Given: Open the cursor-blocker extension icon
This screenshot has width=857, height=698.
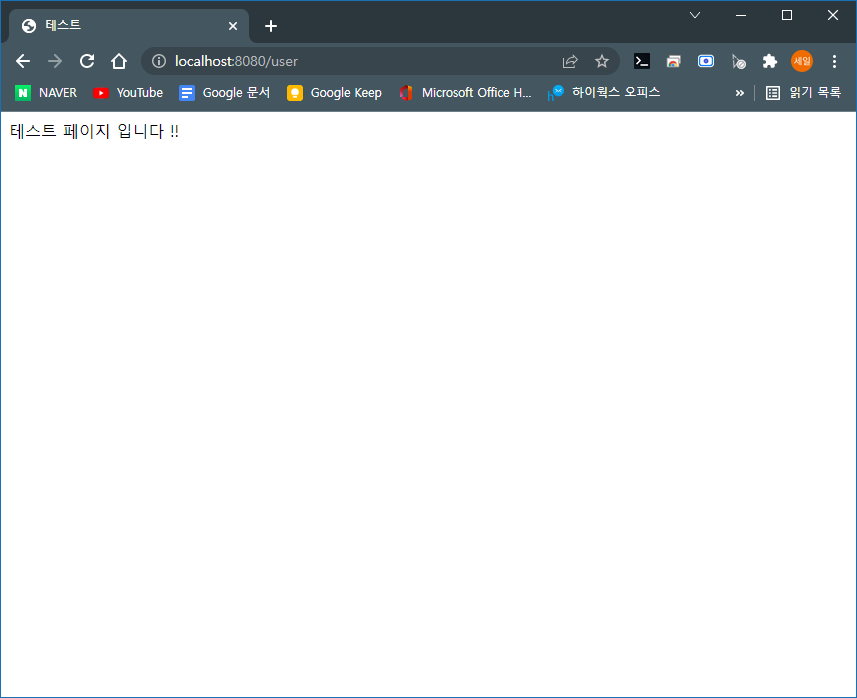Looking at the screenshot, I should 738,61.
